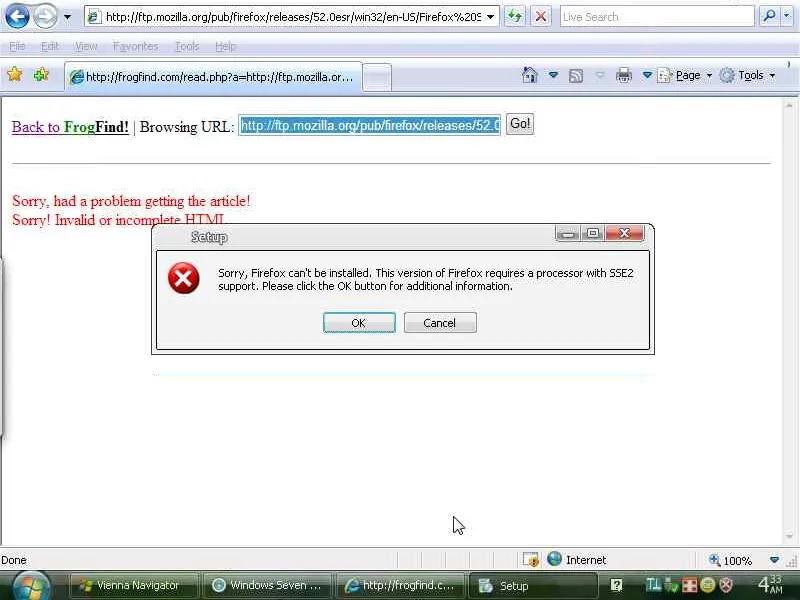
Task: Click the safely remove hardware tray icon
Action: [670, 585]
